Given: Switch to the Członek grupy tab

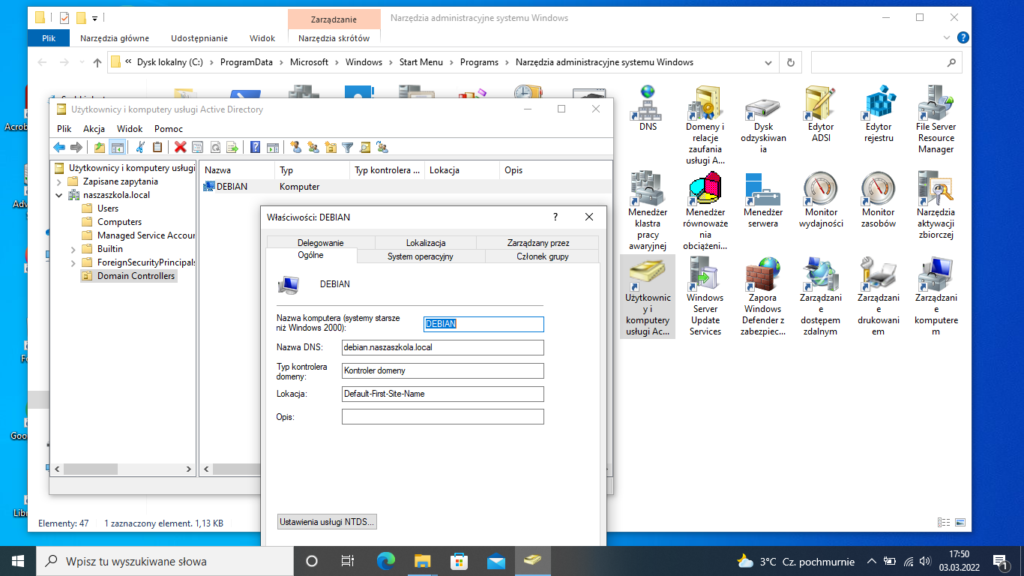Looking at the screenshot, I should (541, 256).
